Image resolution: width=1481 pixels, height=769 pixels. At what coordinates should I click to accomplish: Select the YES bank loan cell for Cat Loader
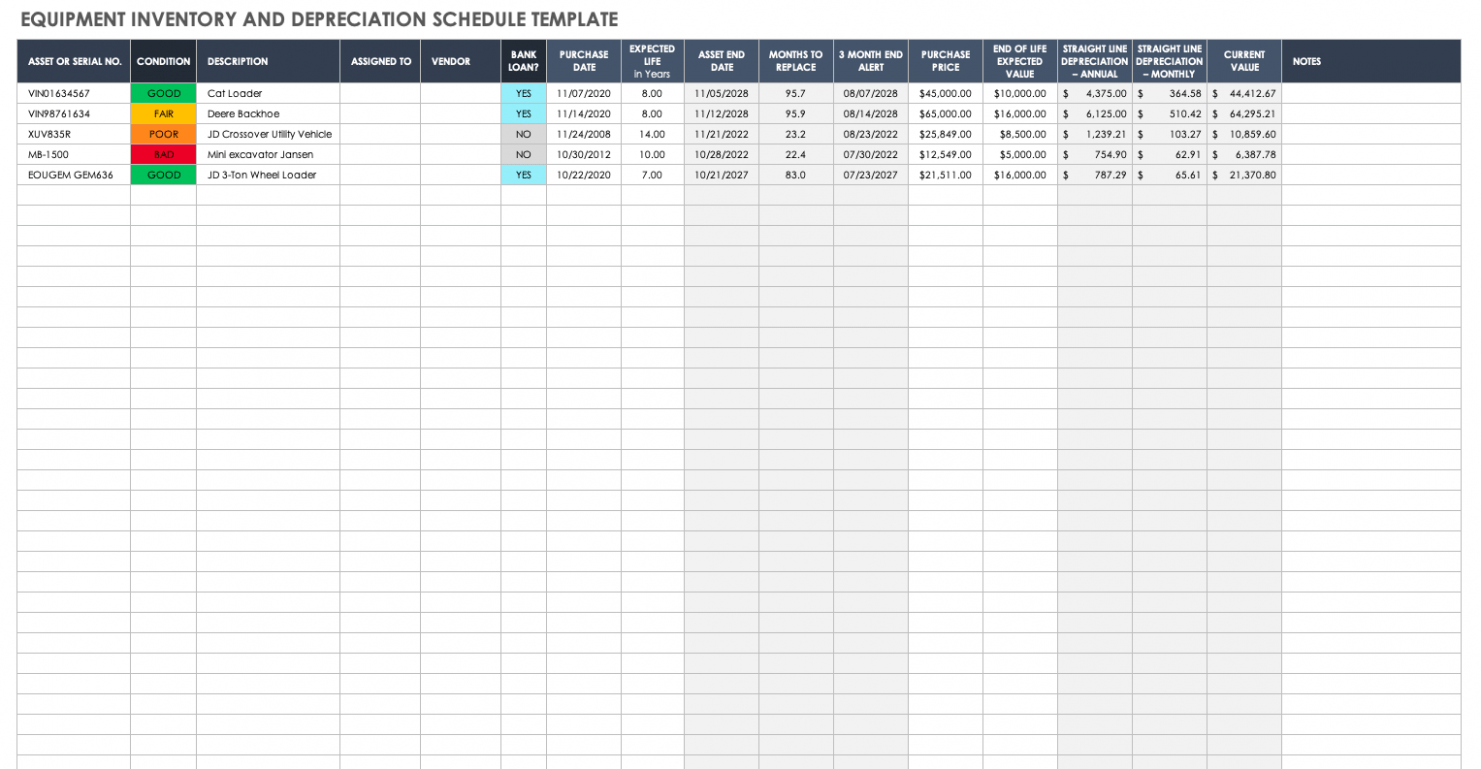pos(522,93)
